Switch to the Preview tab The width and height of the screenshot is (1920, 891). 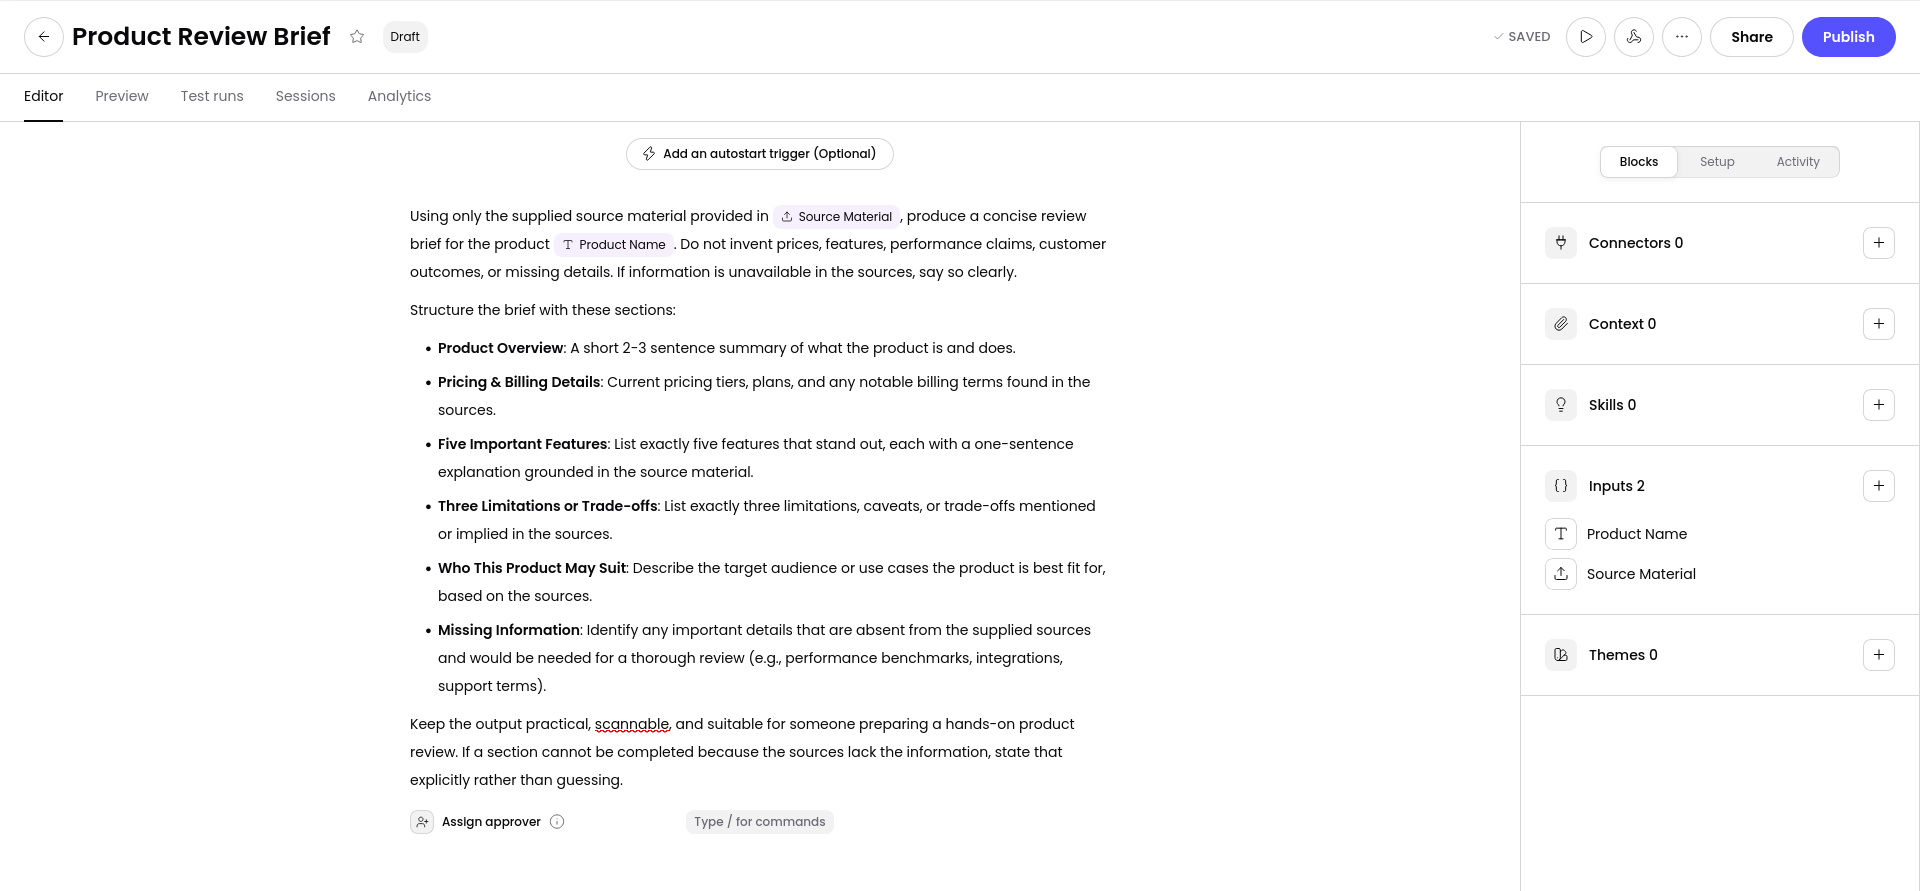pyautogui.click(x=122, y=96)
